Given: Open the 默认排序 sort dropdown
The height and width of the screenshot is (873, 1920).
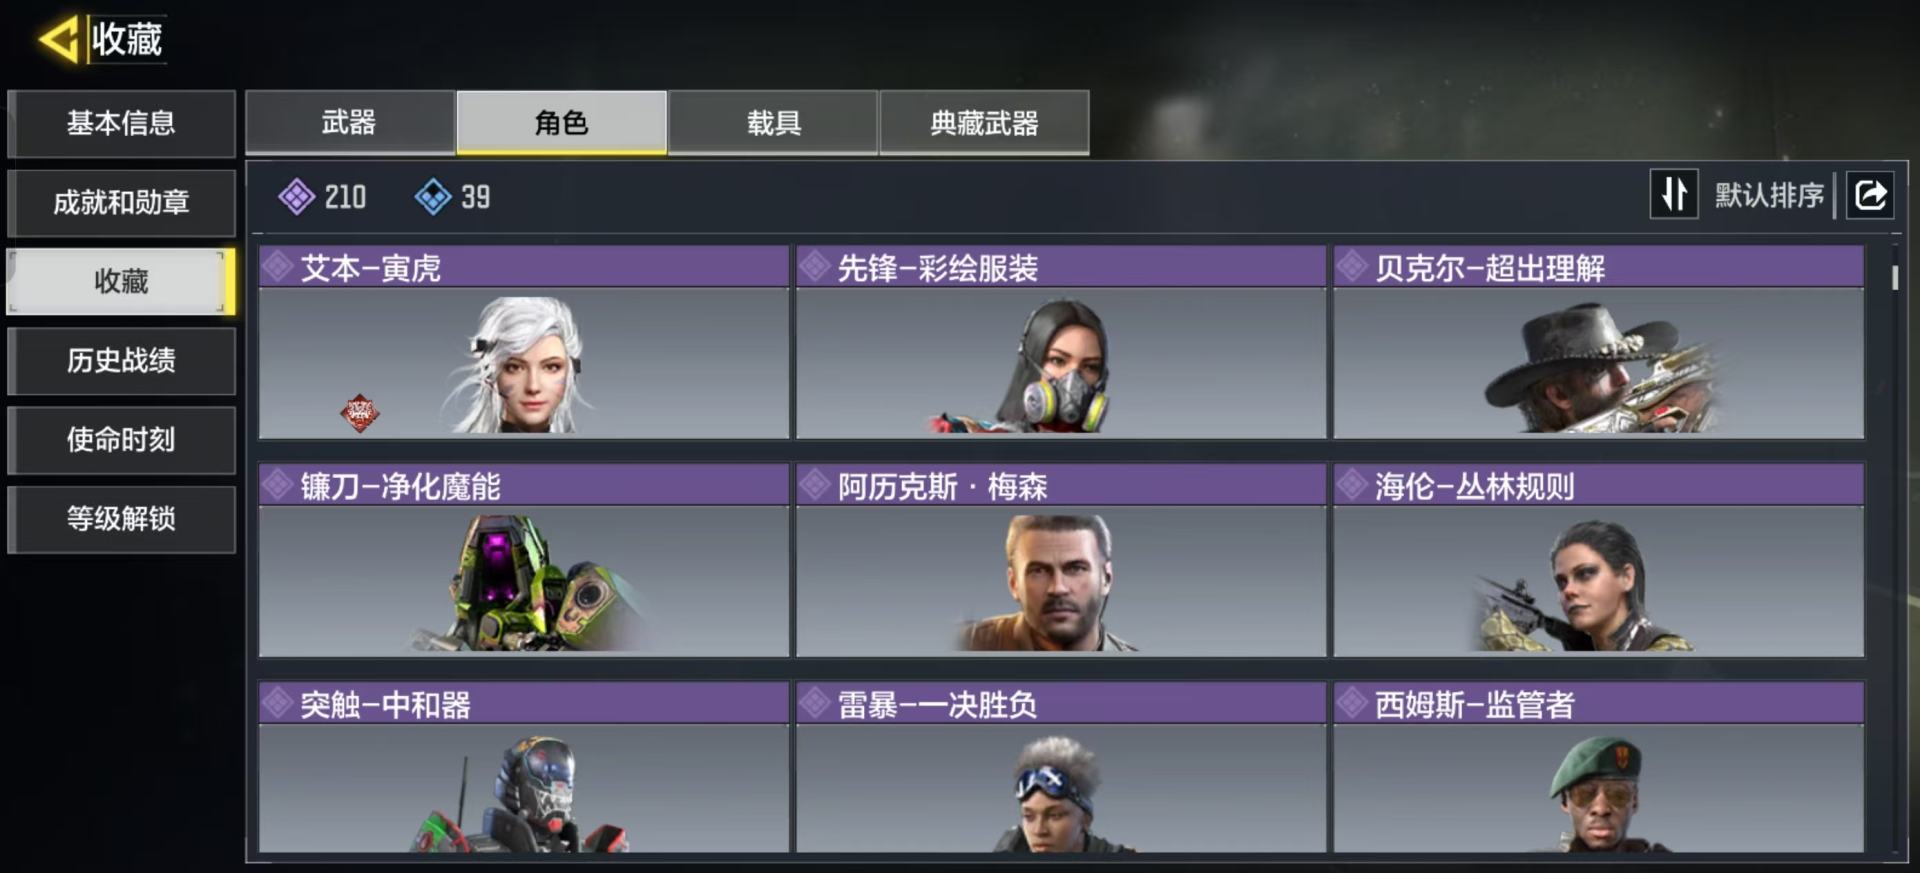Looking at the screenshot, I should point(1769,195).
